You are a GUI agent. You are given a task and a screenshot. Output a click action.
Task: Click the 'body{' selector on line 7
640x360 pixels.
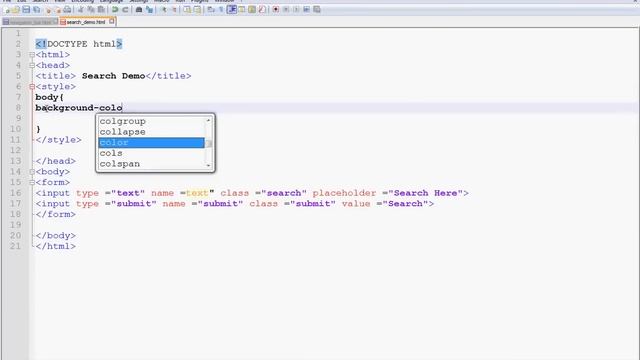click(x=49, y=97)
